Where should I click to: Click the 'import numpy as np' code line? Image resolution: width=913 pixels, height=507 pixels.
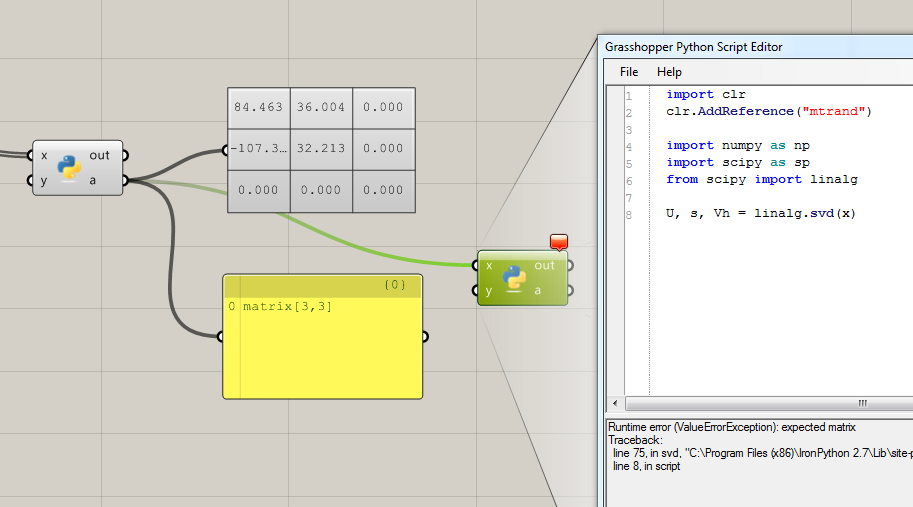point(738,146)
